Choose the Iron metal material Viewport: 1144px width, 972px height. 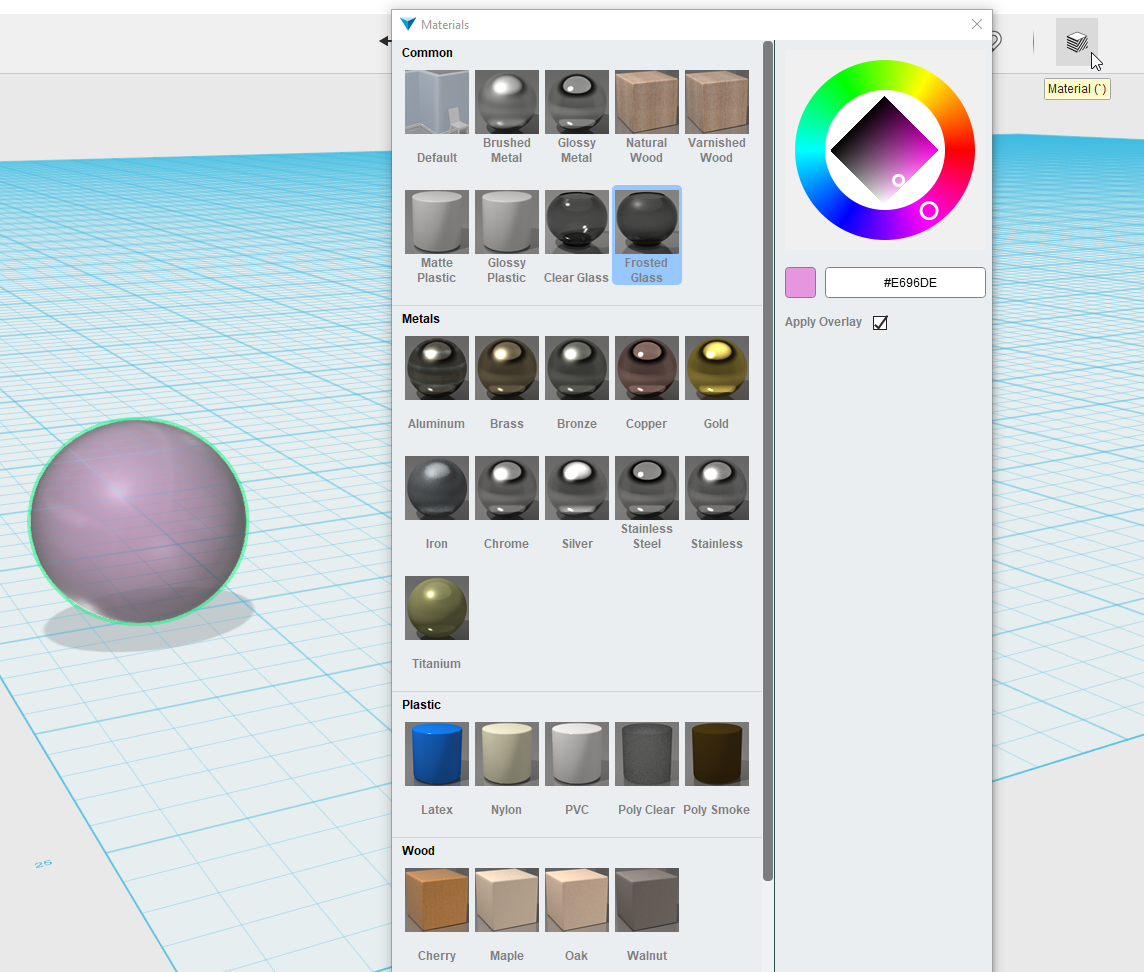click(436, 487)
